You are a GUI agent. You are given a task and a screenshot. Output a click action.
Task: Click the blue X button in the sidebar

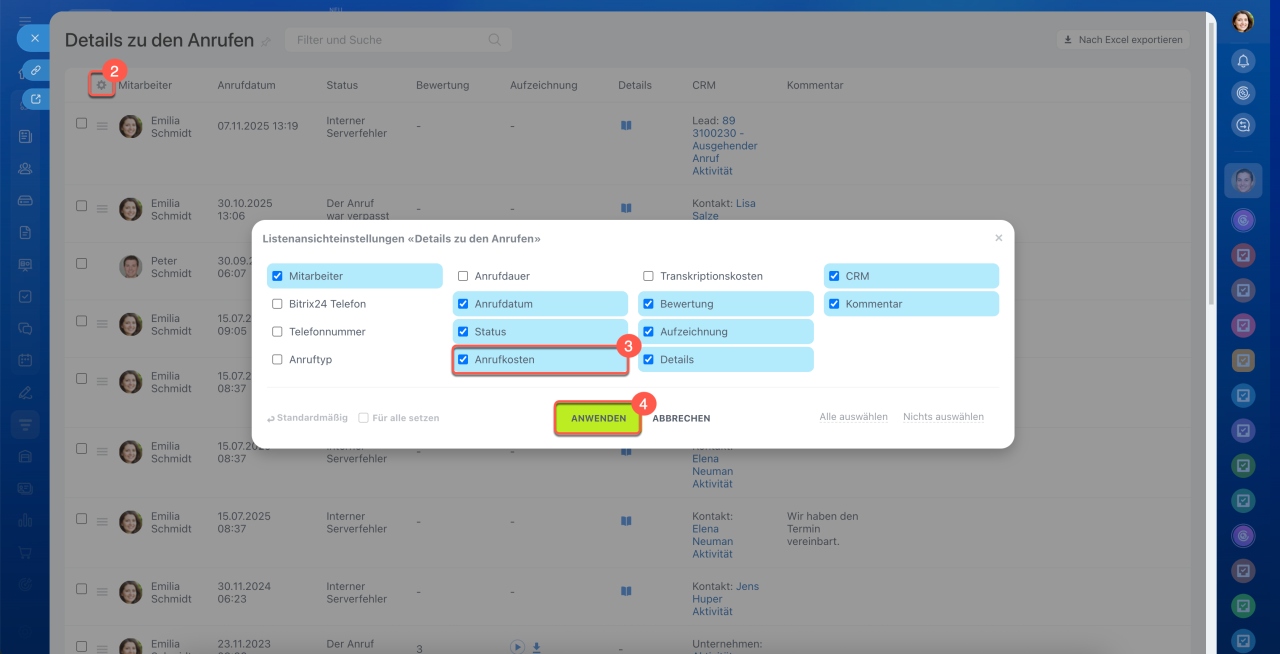[34, 38]
